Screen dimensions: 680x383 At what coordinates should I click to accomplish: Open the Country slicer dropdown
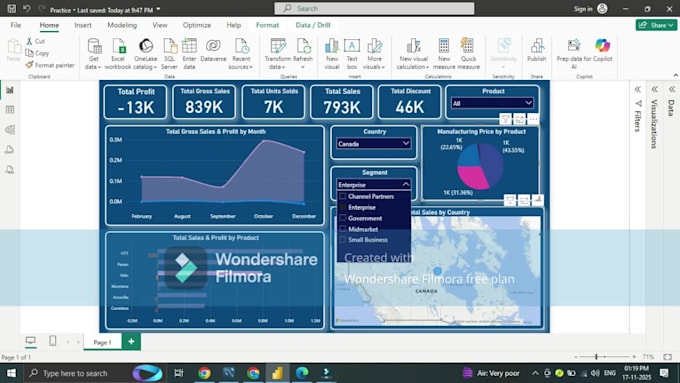[405, 144]
